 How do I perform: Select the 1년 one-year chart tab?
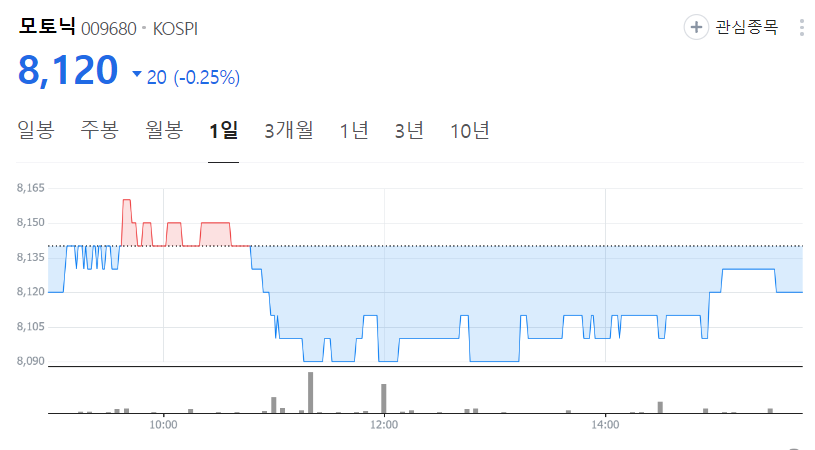coord(354,130)
